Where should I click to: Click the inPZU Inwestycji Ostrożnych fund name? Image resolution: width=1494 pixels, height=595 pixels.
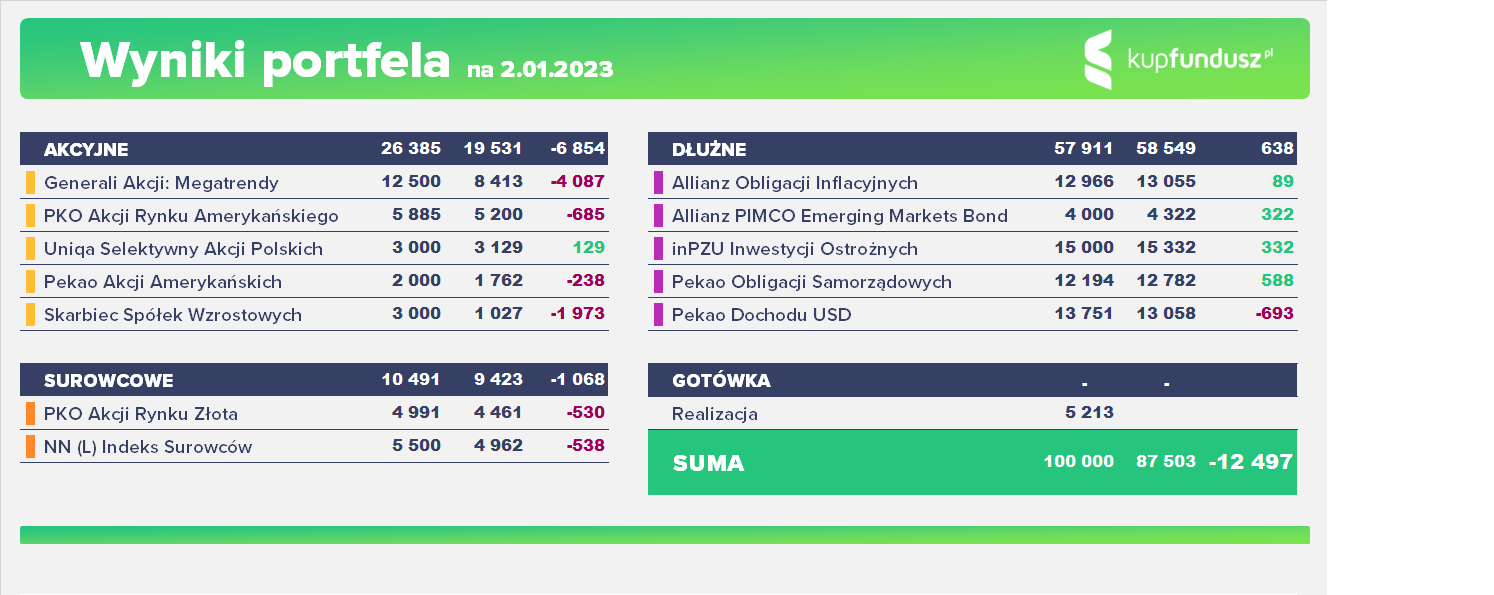click(x=795, y=249)
